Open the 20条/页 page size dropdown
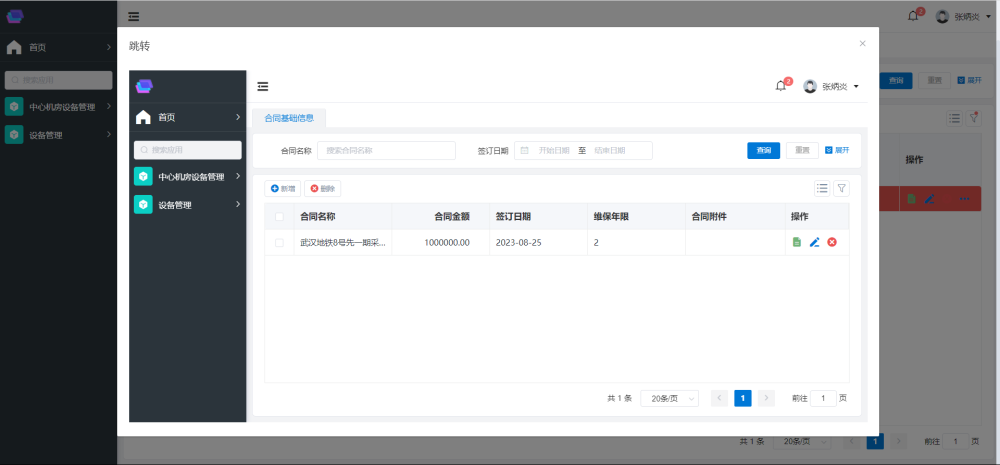 pos(669,398)
